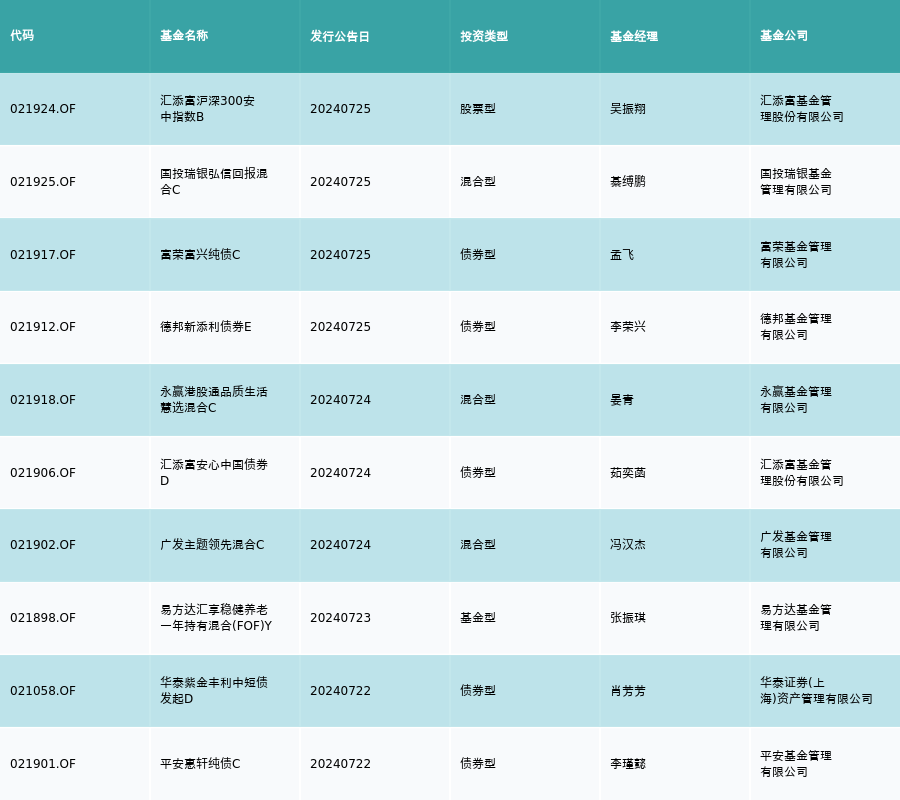Click date 20240725 in 021912.OF row

point(340,327)
